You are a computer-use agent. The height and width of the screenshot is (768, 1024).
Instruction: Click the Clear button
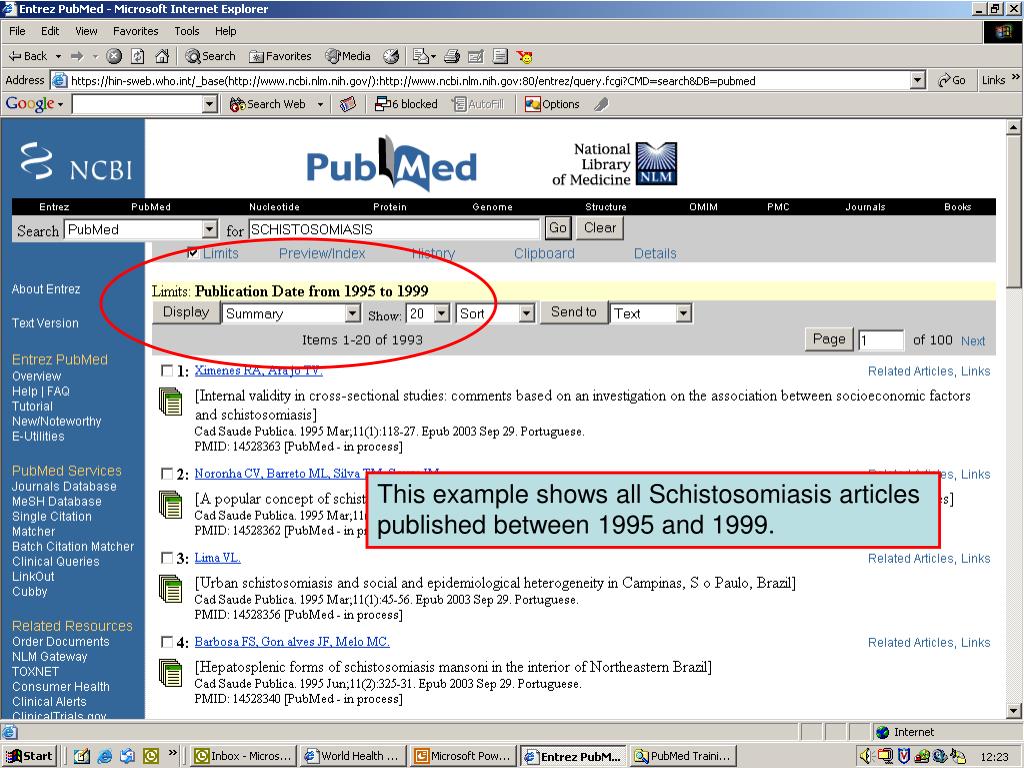[x=600, y=228]
